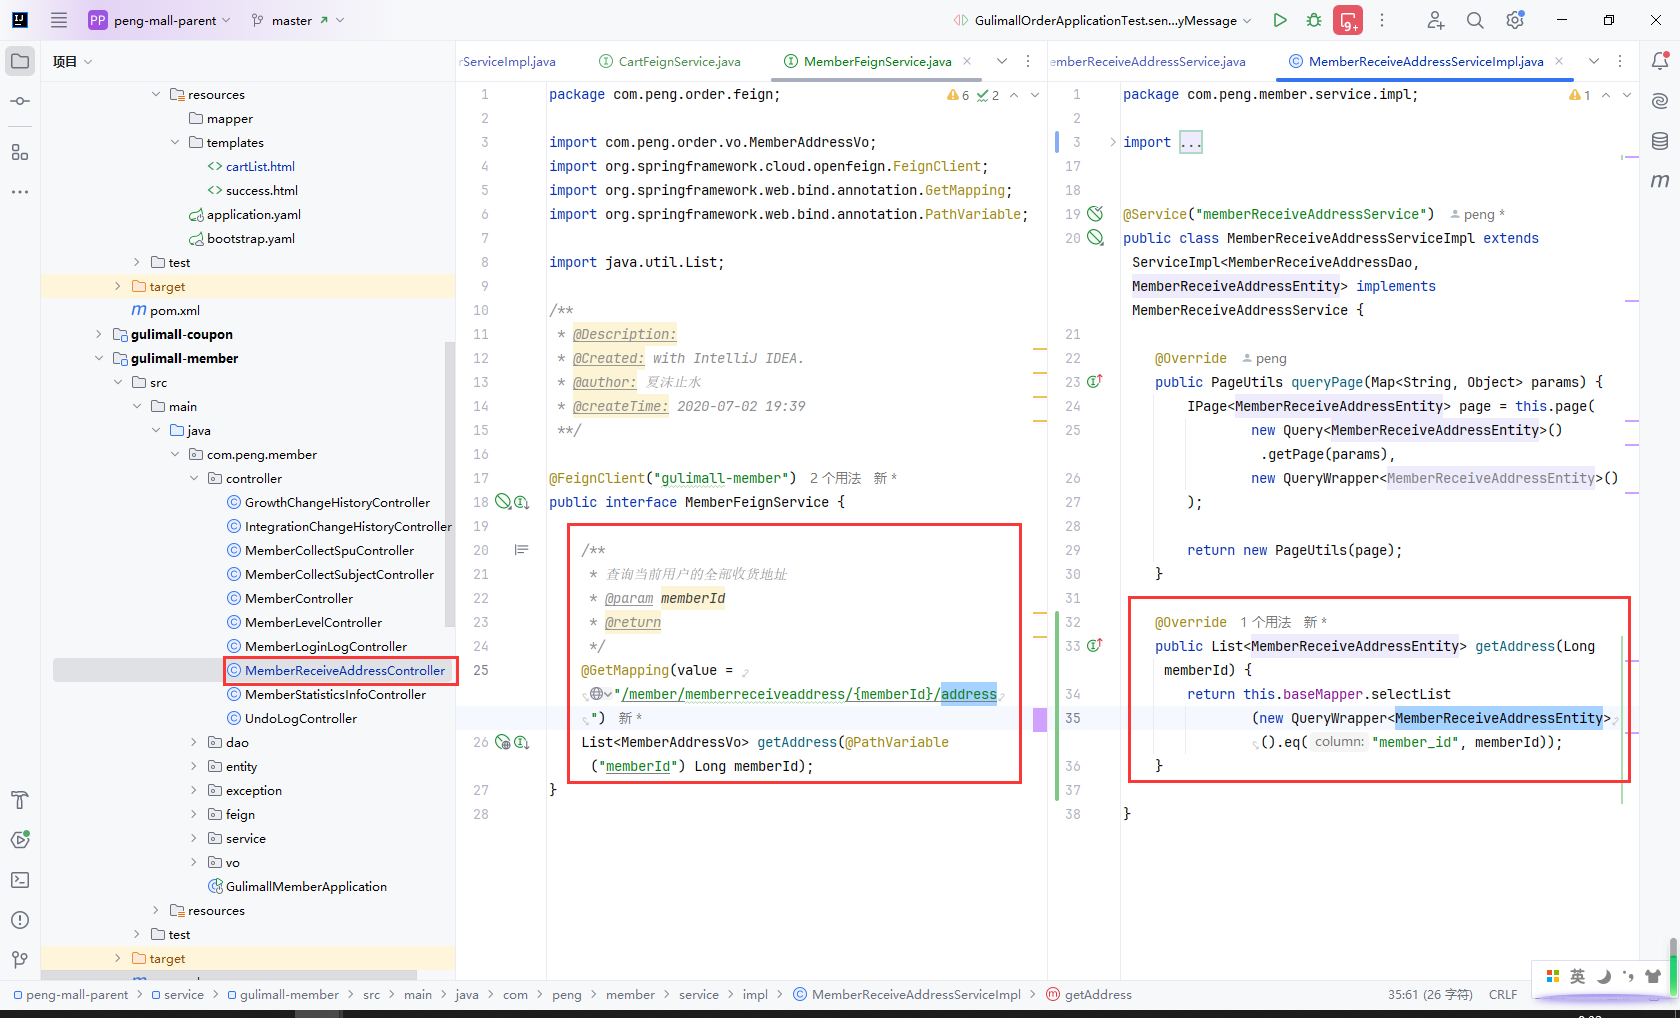
Task: Open the Problems tool window
Action: [x=20, y=920]
